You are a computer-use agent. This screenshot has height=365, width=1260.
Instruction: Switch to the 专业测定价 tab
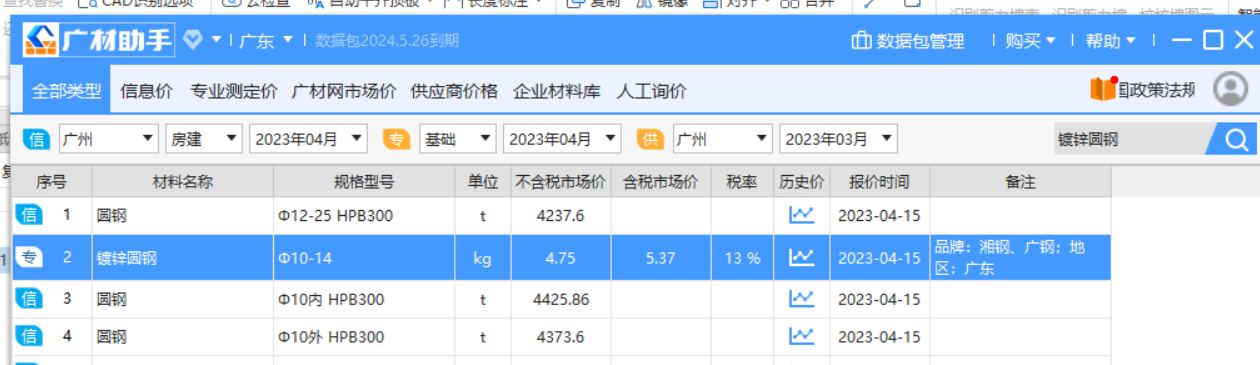[x=234, y=91]
